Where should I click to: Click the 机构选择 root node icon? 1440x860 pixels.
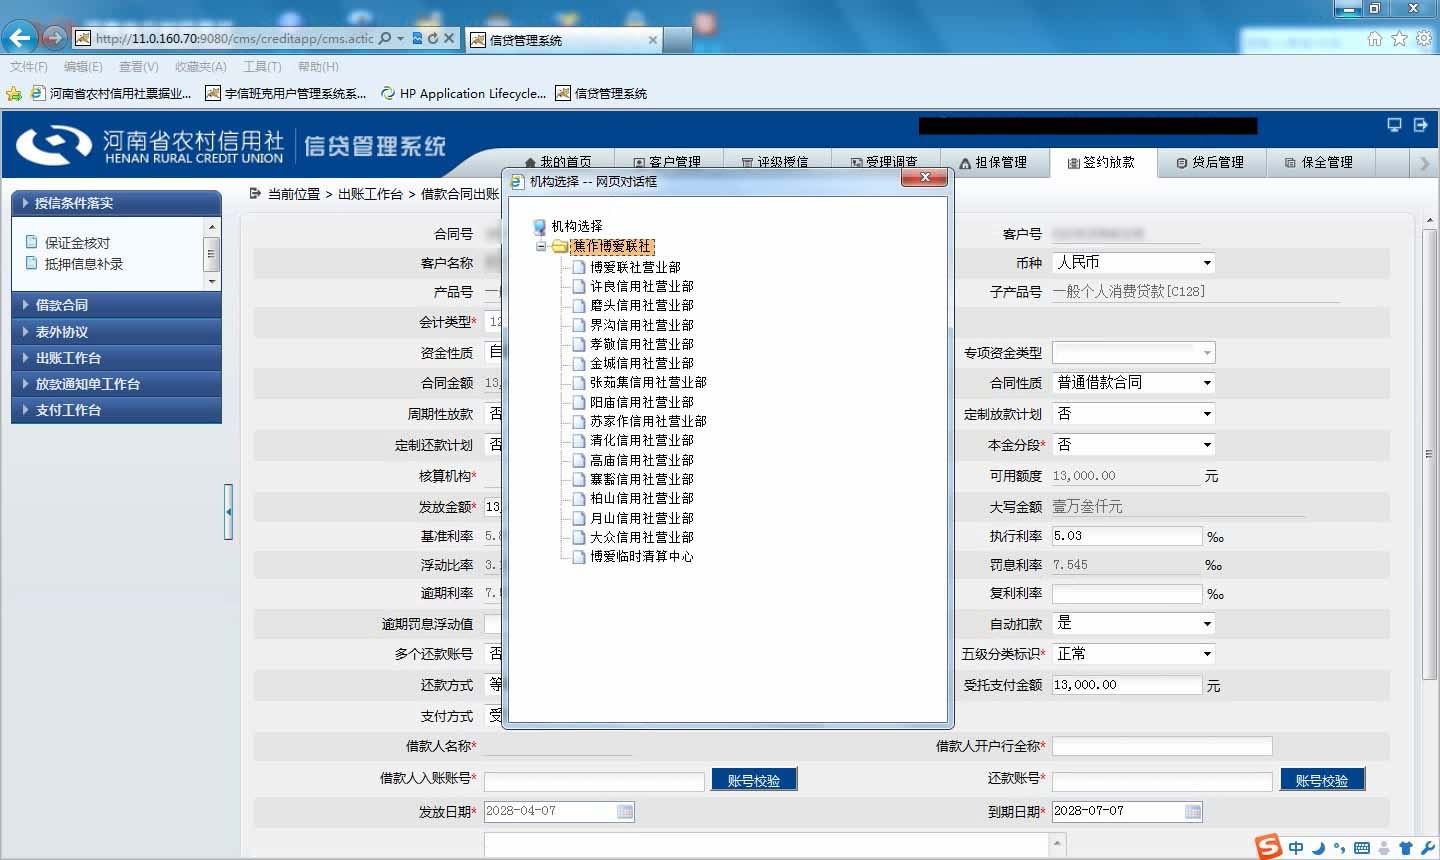click(540, 227)
